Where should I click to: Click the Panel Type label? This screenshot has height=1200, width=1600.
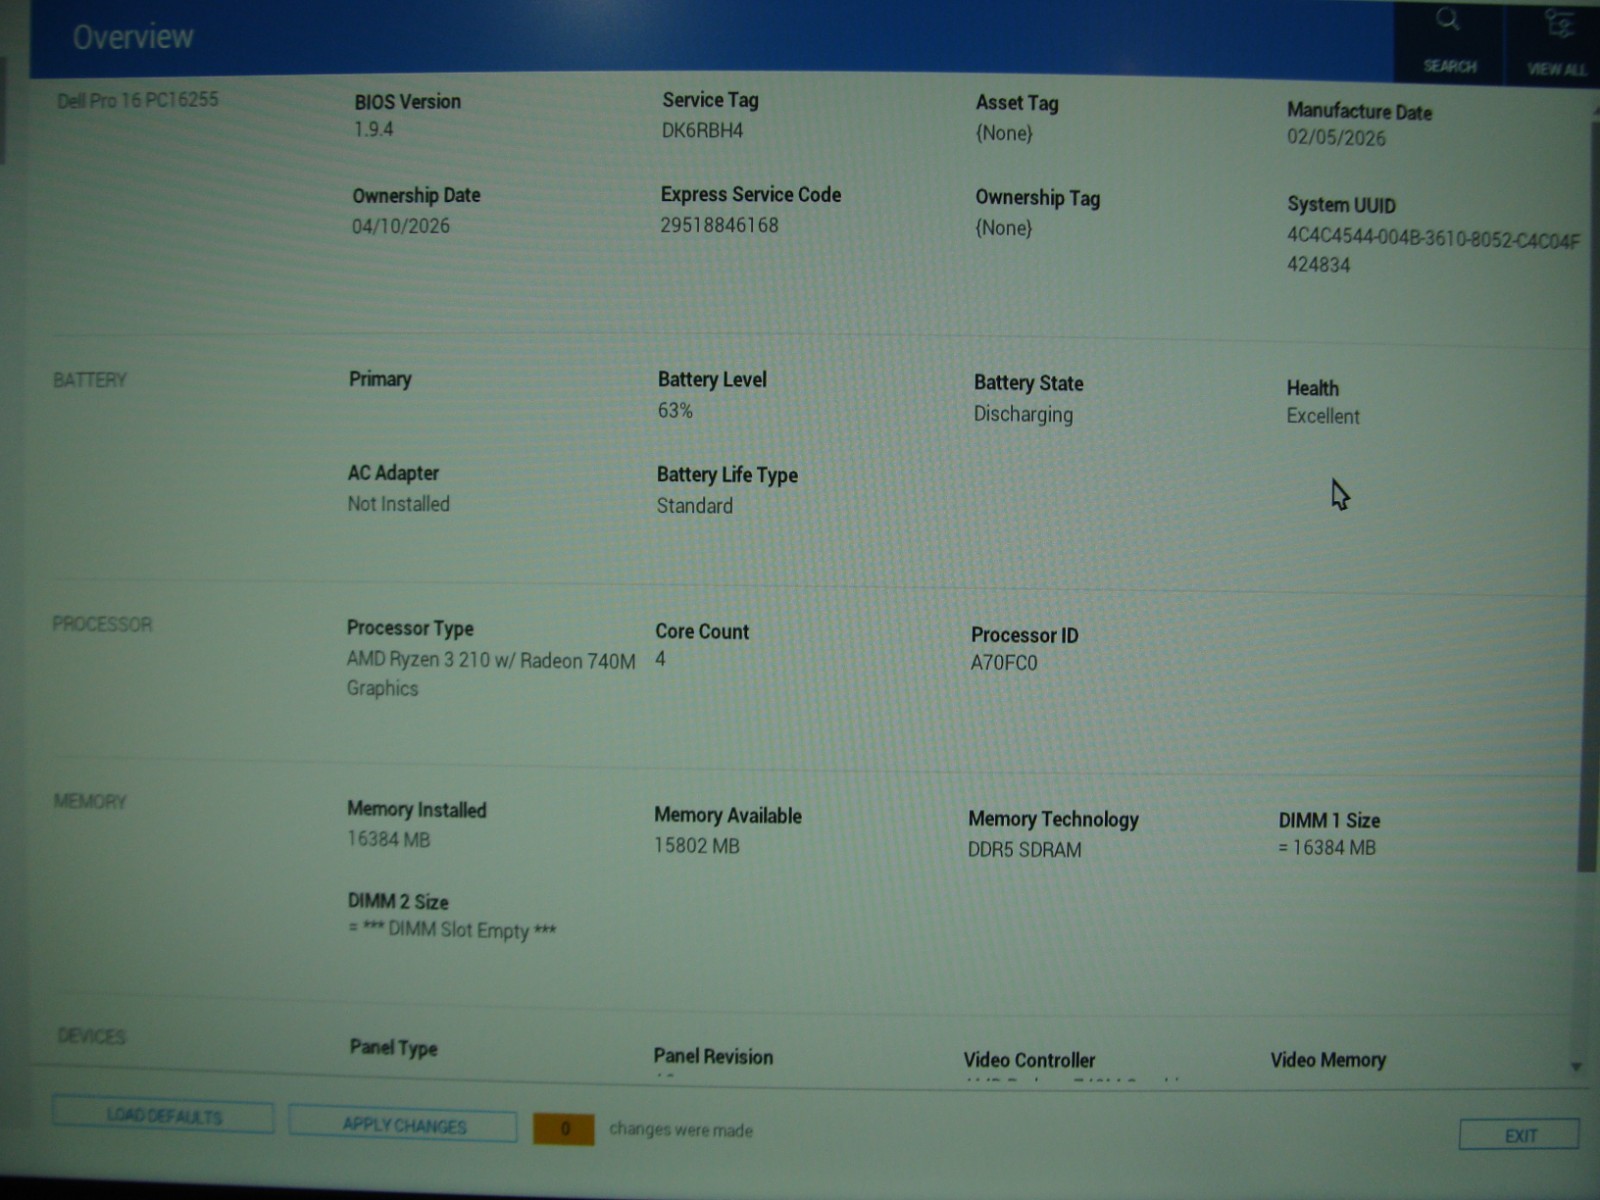click(393, 1048)
